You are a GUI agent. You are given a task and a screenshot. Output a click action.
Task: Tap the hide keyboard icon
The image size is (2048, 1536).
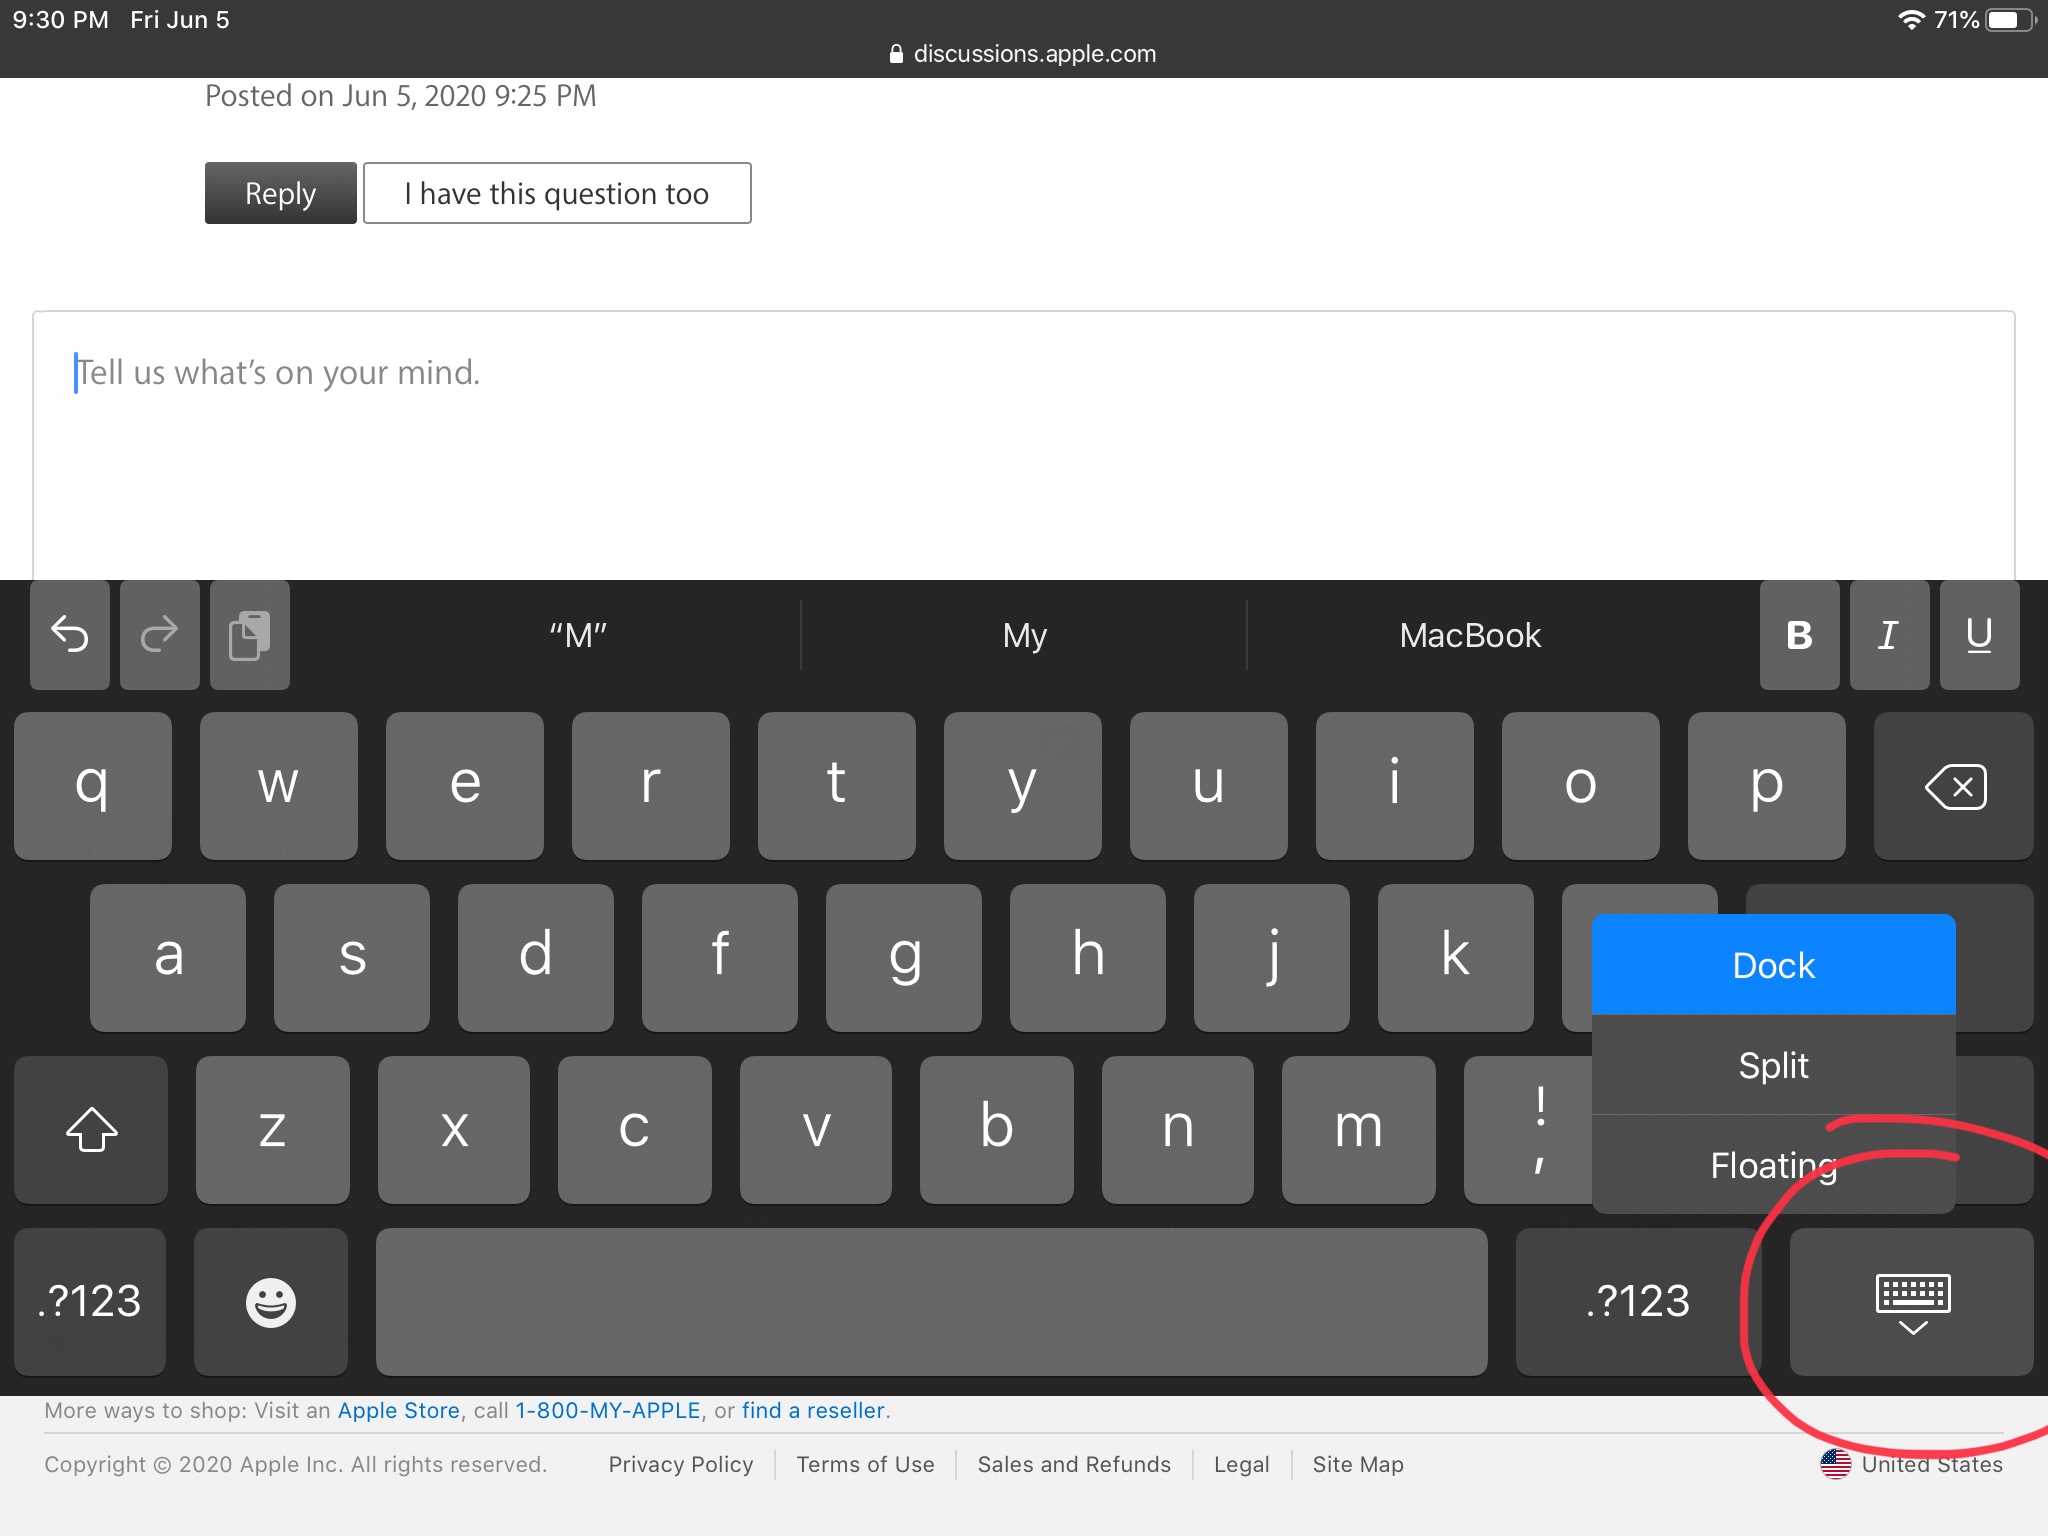1912,1301
